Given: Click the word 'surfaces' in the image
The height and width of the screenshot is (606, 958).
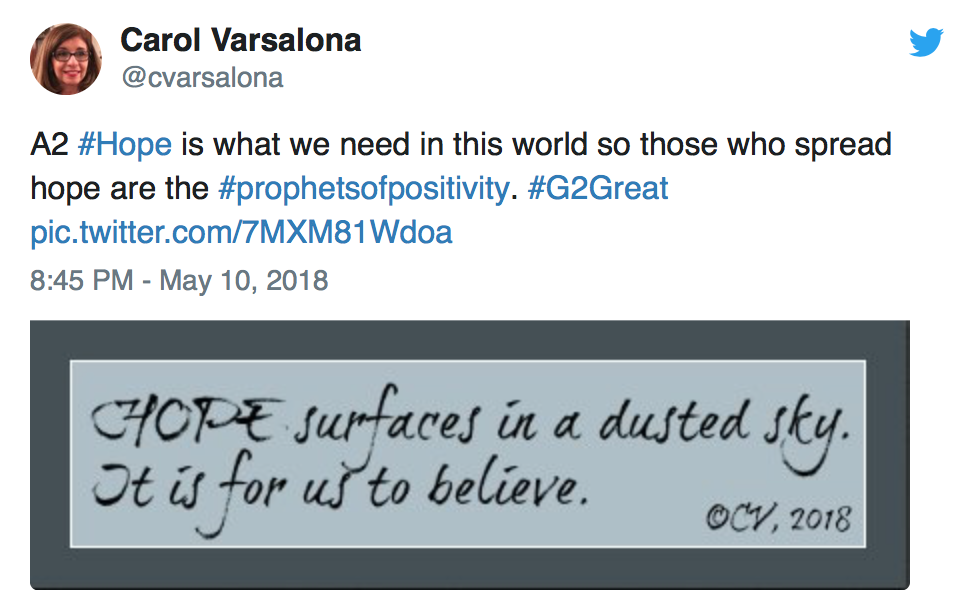Looking at the screenshot, I should click(x=387, y=422).
